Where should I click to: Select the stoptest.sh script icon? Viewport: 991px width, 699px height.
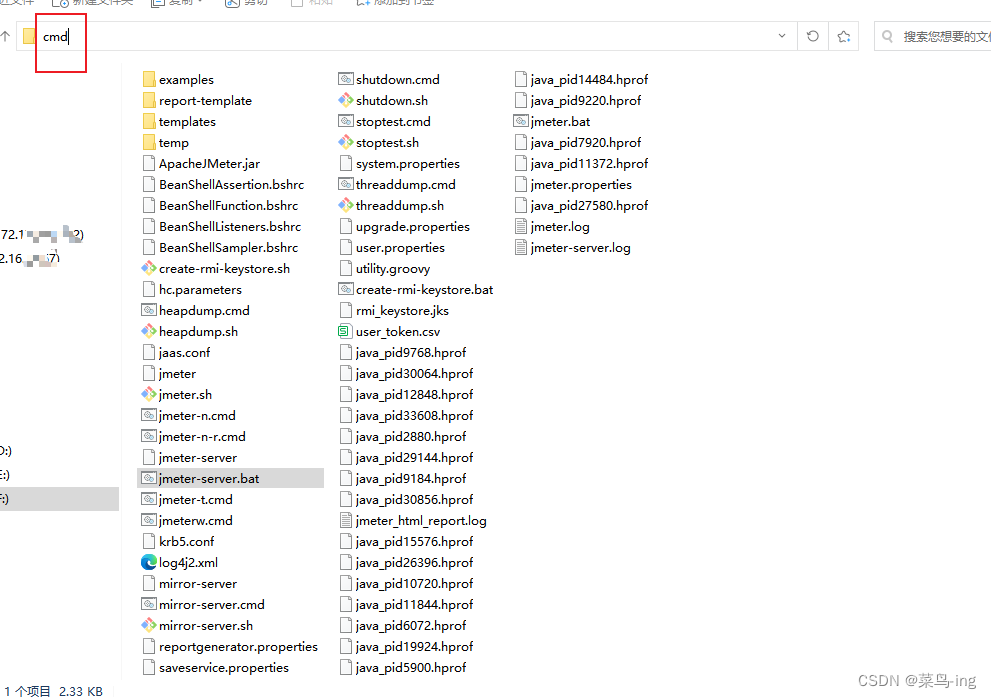click(346, 142)
